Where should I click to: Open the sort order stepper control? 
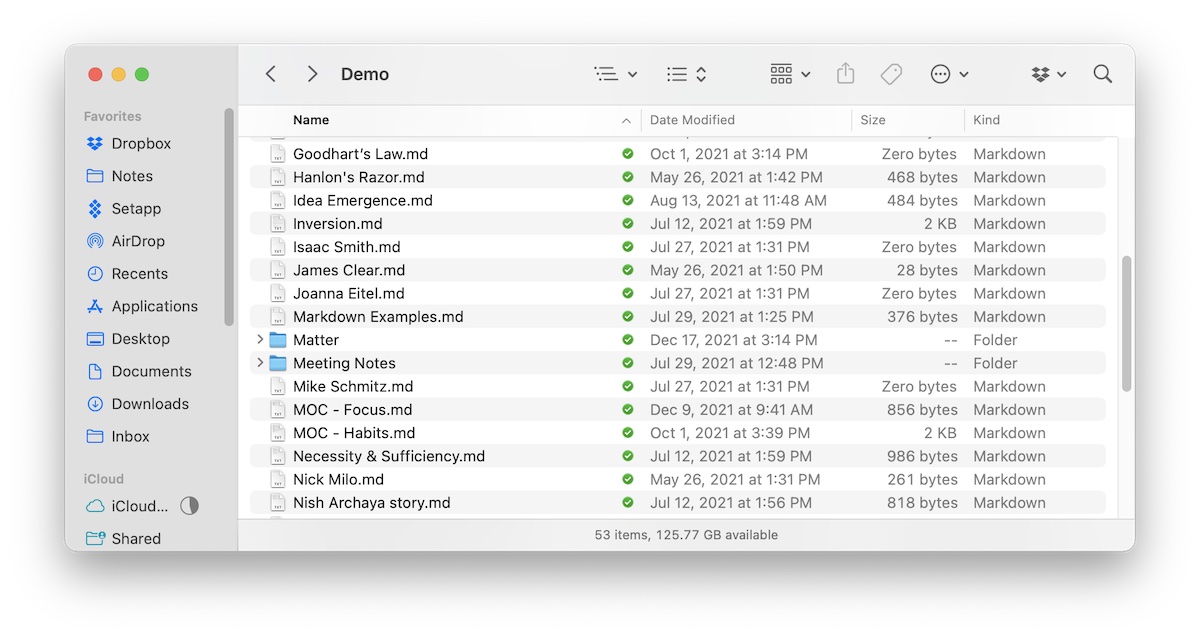click(687, 74)
